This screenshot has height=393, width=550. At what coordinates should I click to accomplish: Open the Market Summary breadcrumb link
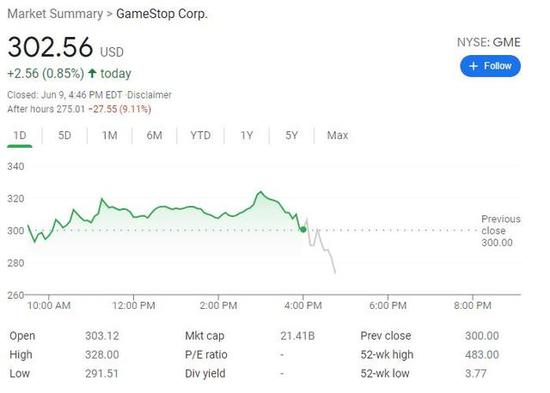[55, 14]
